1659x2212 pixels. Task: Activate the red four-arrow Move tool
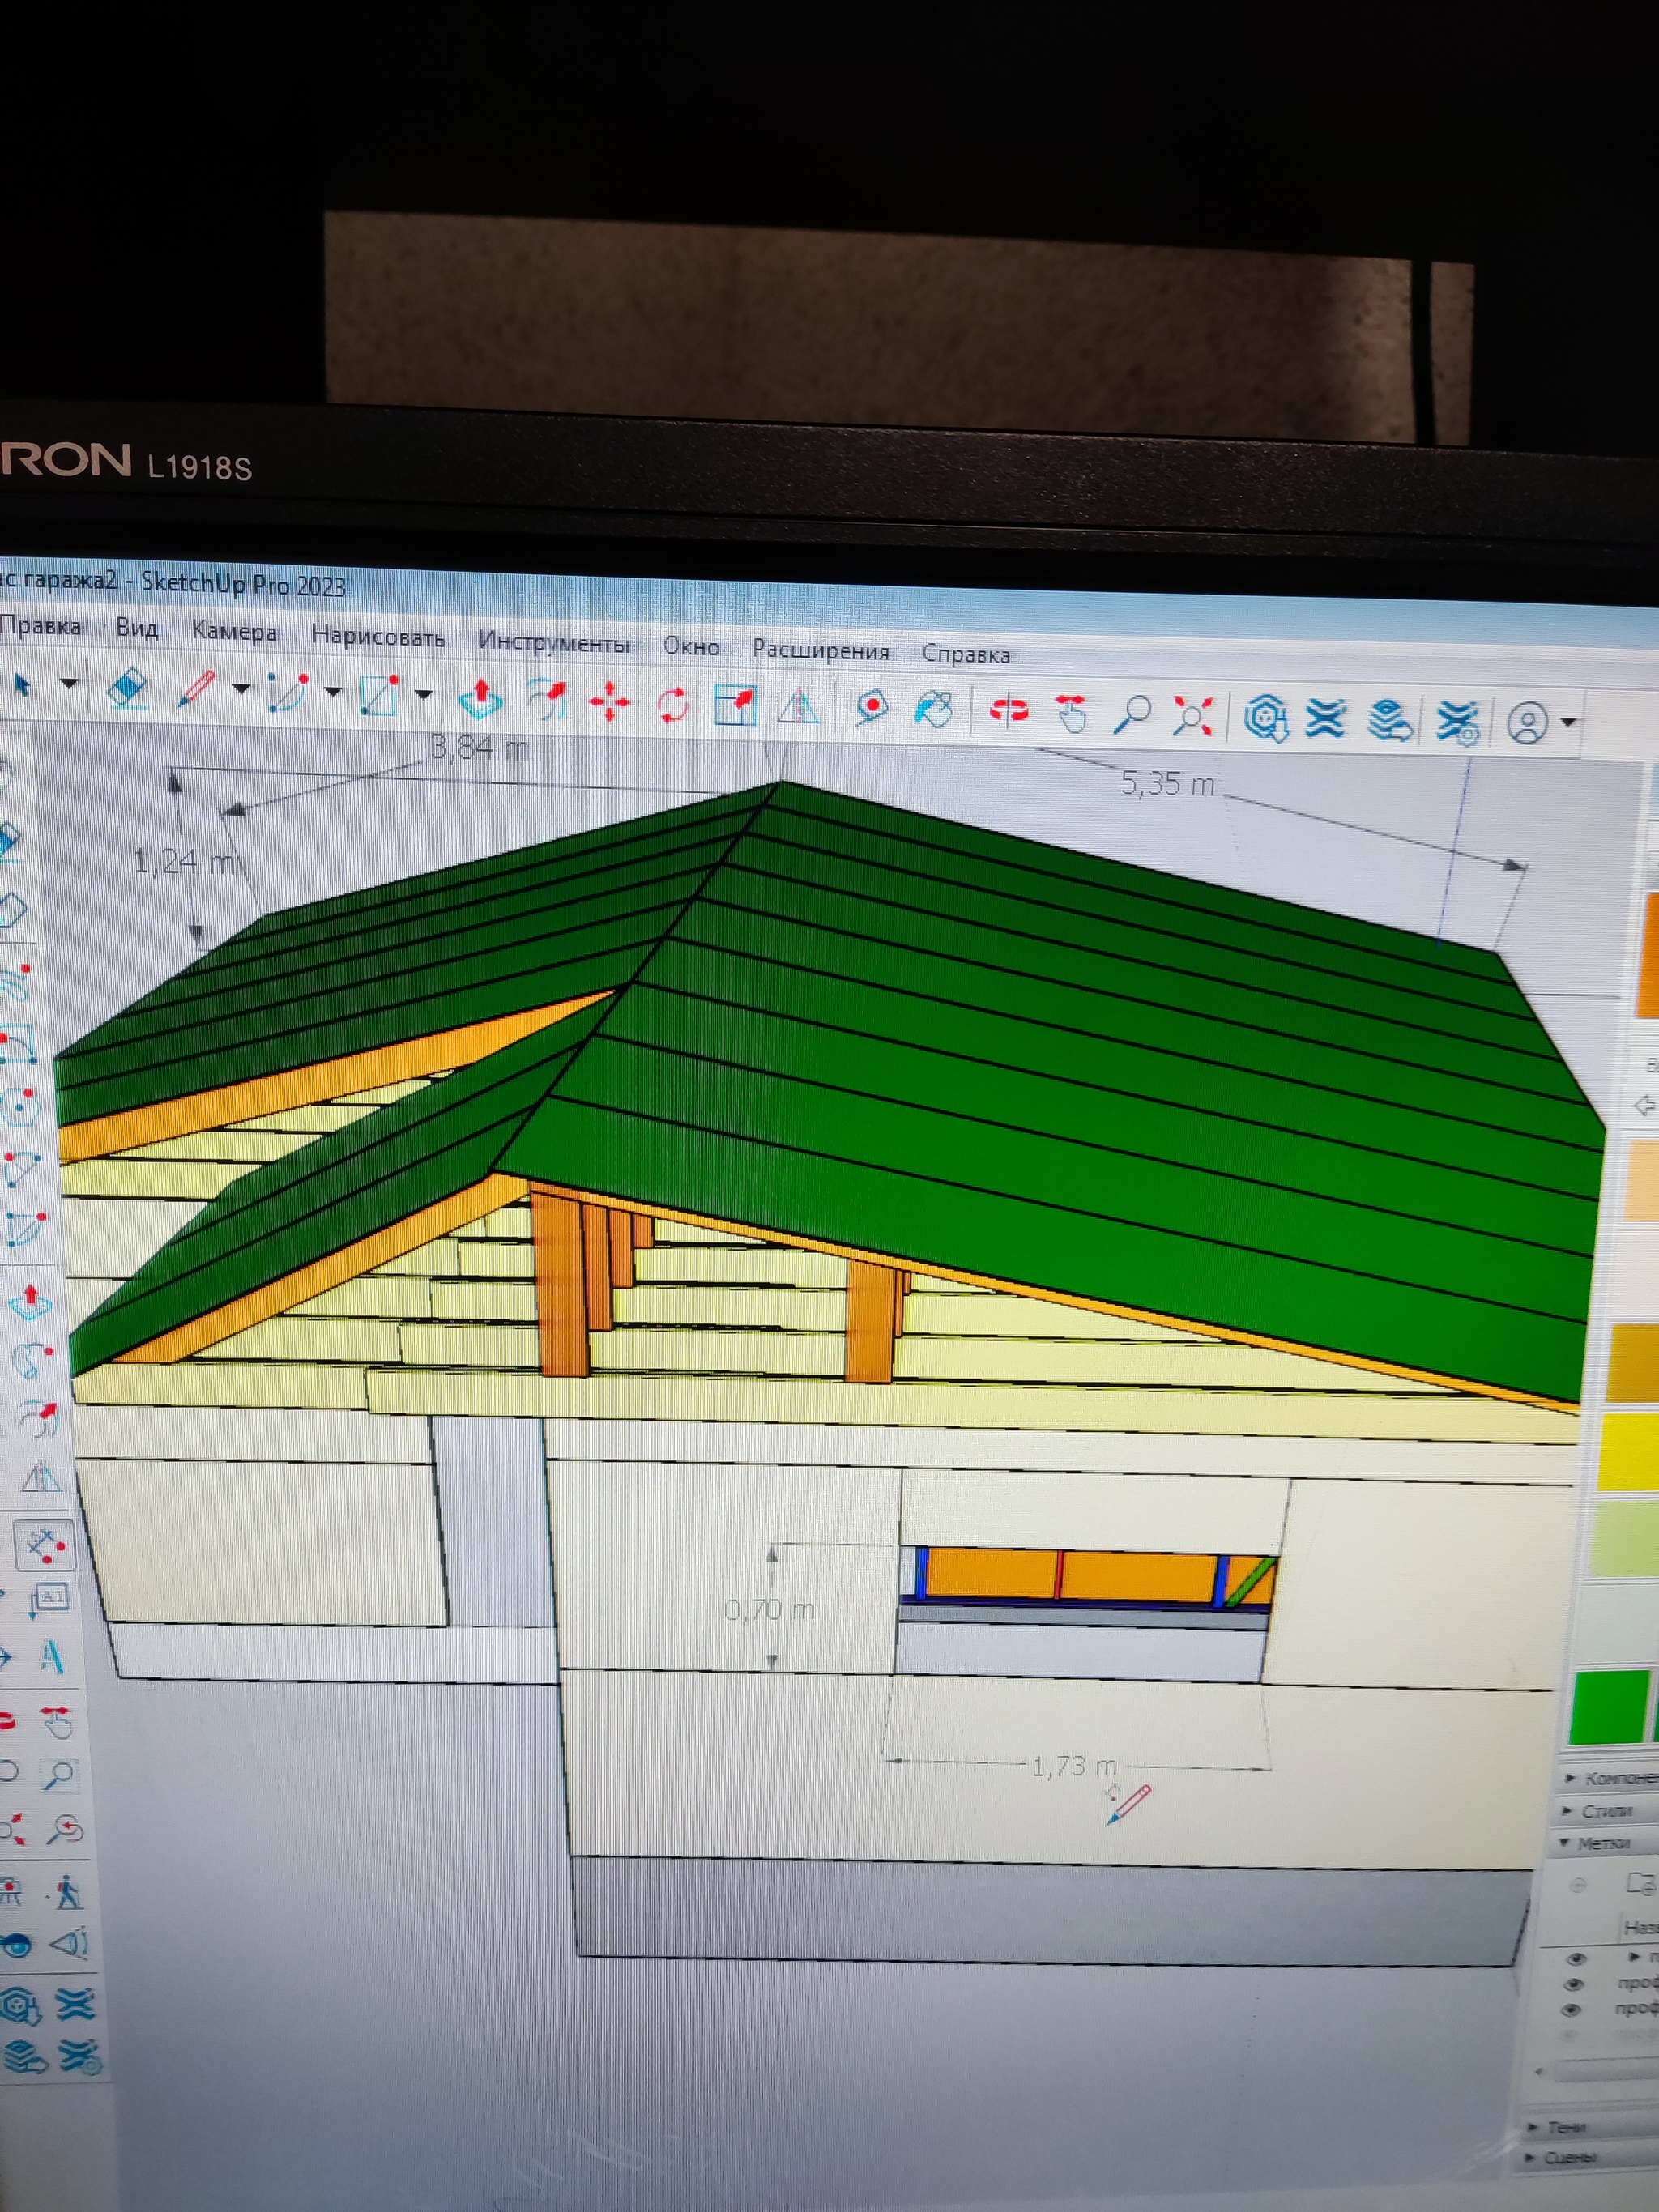point(609,703)
